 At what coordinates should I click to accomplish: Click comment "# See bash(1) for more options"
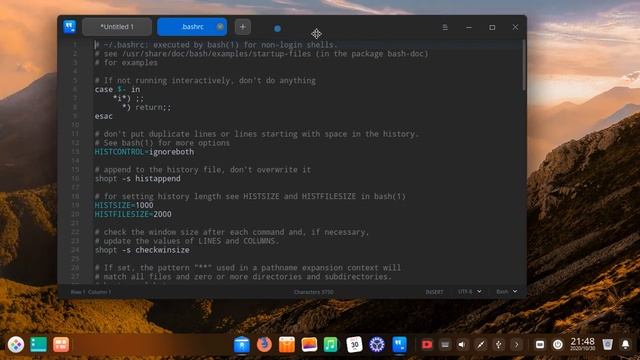tap(162, 143)
